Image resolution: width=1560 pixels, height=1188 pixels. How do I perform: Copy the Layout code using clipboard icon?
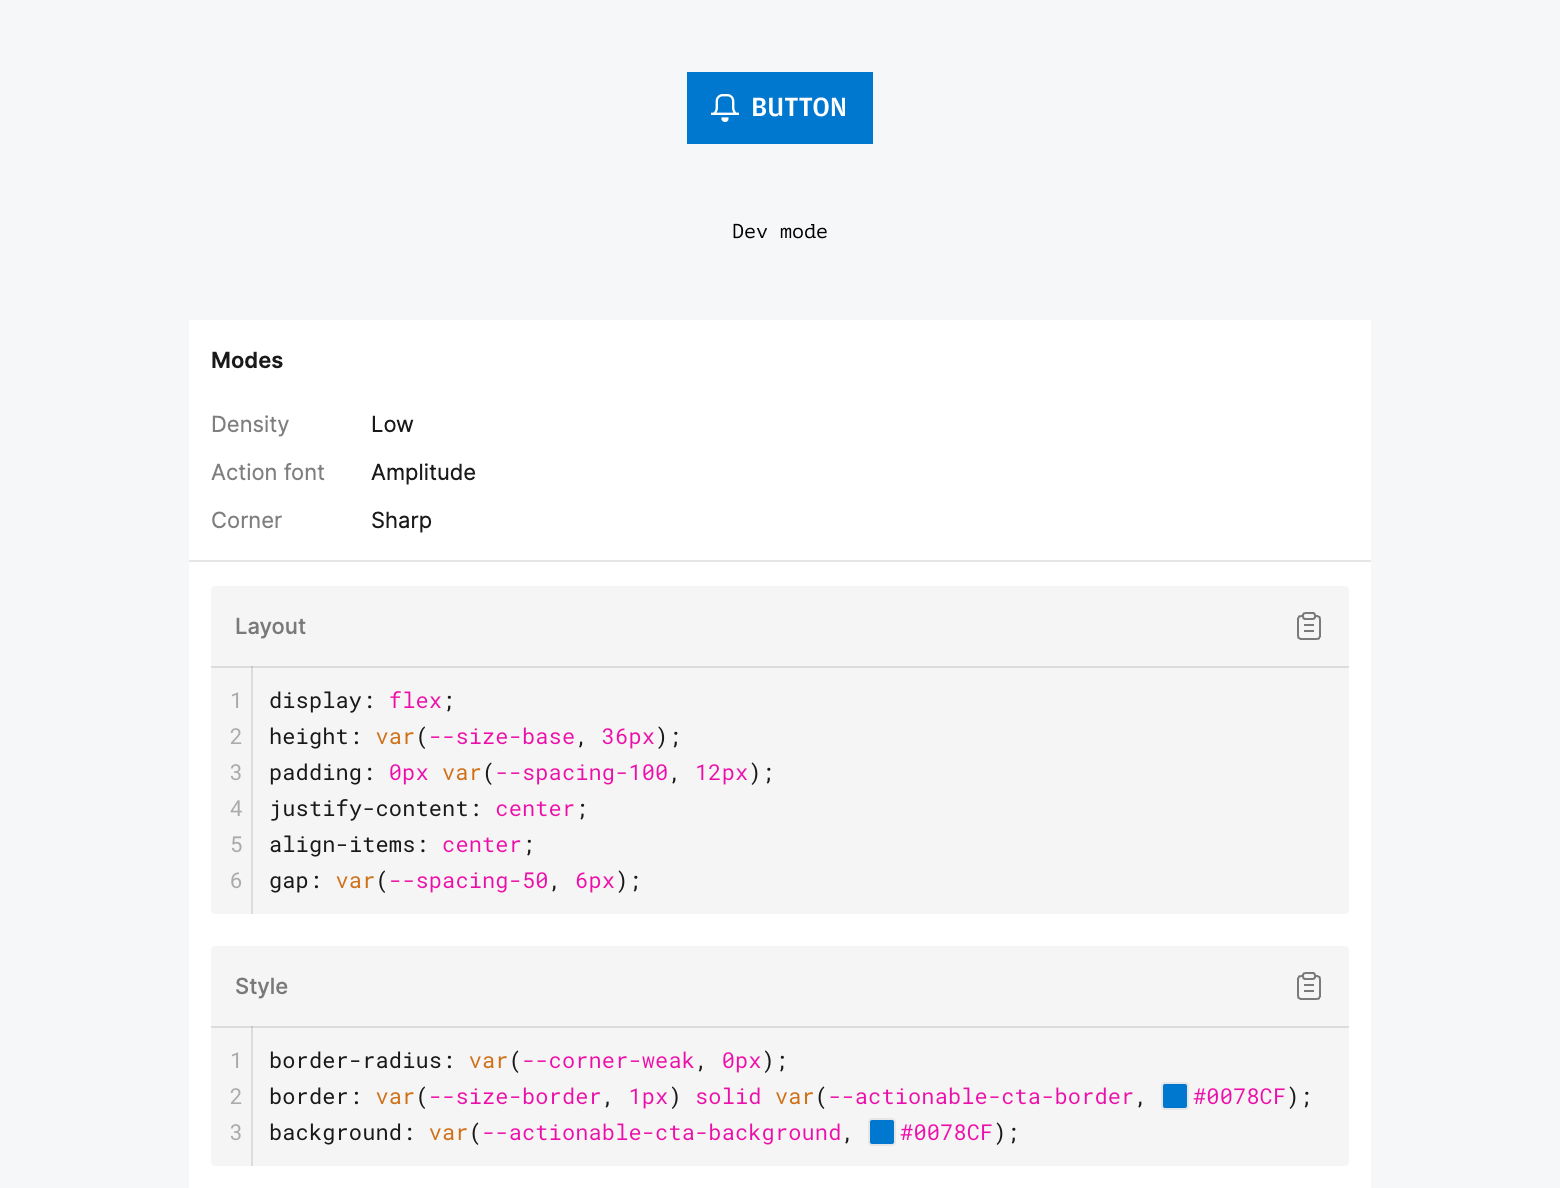(x=1309, y=626)
